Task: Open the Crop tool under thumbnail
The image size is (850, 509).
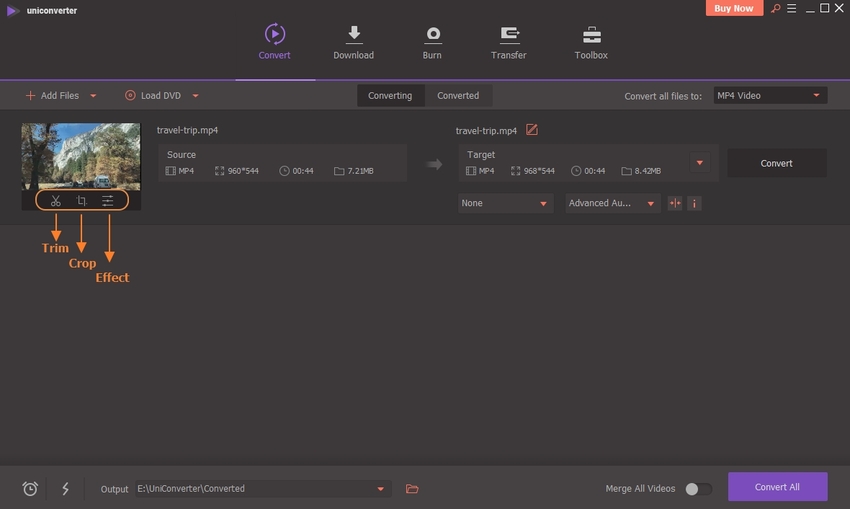Action: [82, 201]
